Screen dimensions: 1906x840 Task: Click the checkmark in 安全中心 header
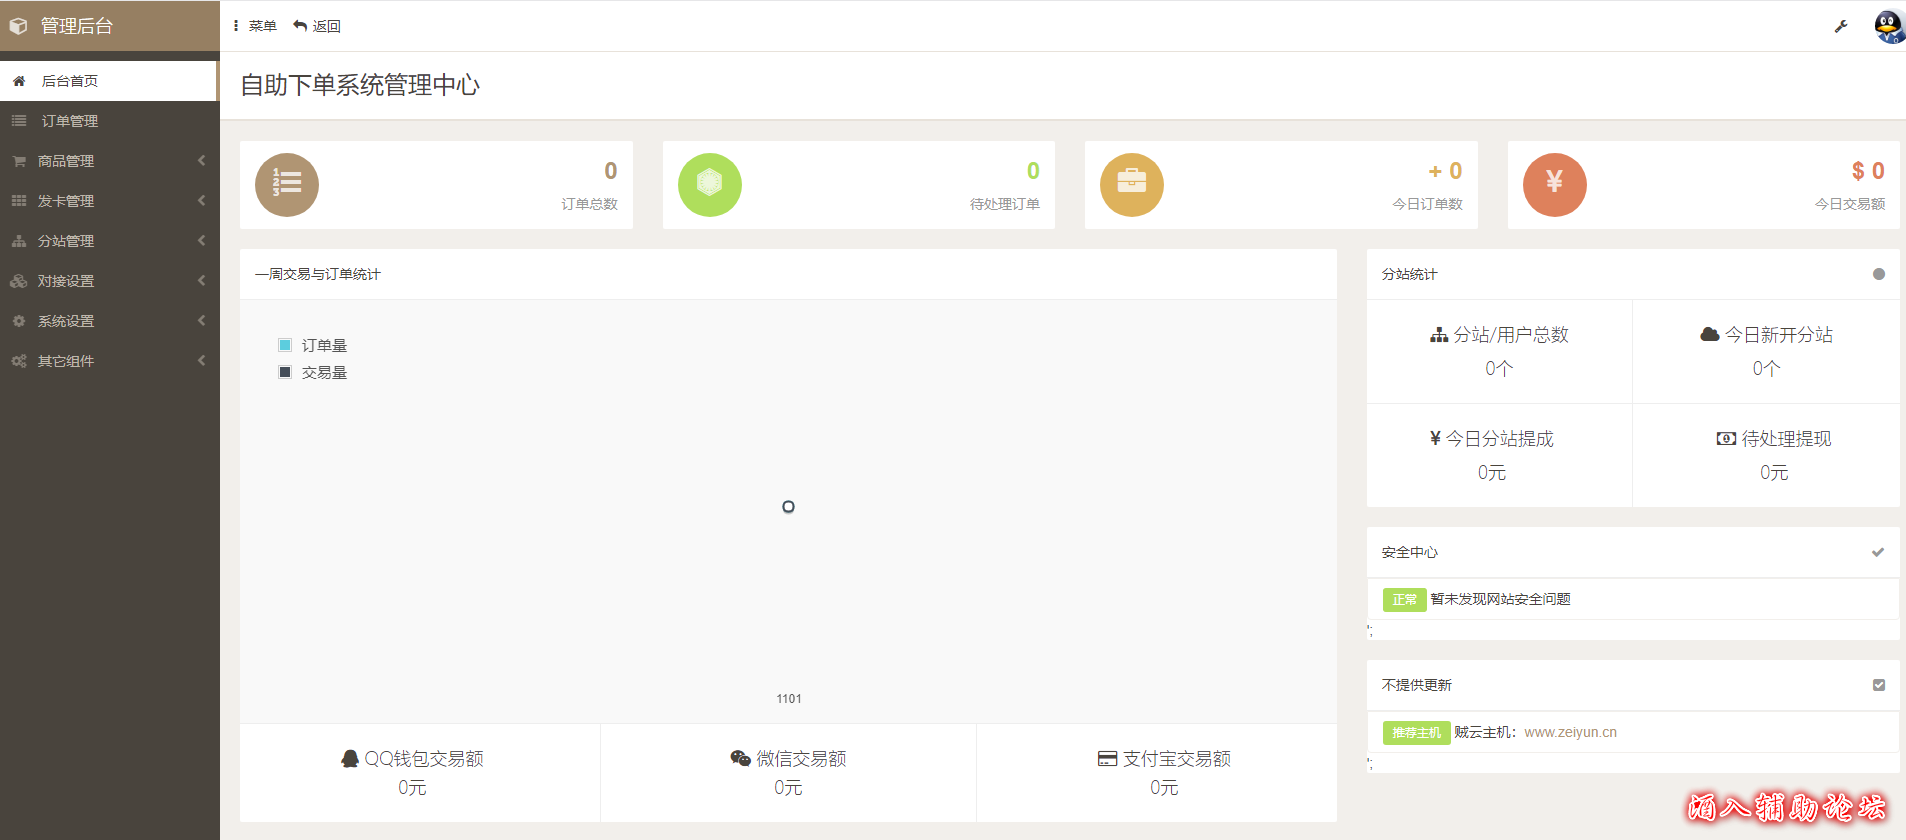pyautogui.click(x=1878, y=552)
